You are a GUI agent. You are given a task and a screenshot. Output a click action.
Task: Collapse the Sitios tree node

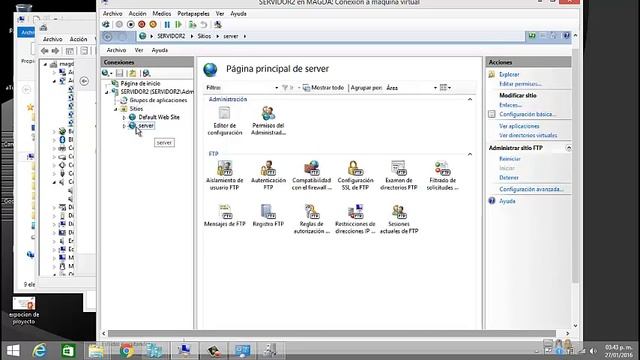pyautogui.click(x=116, y=109)
